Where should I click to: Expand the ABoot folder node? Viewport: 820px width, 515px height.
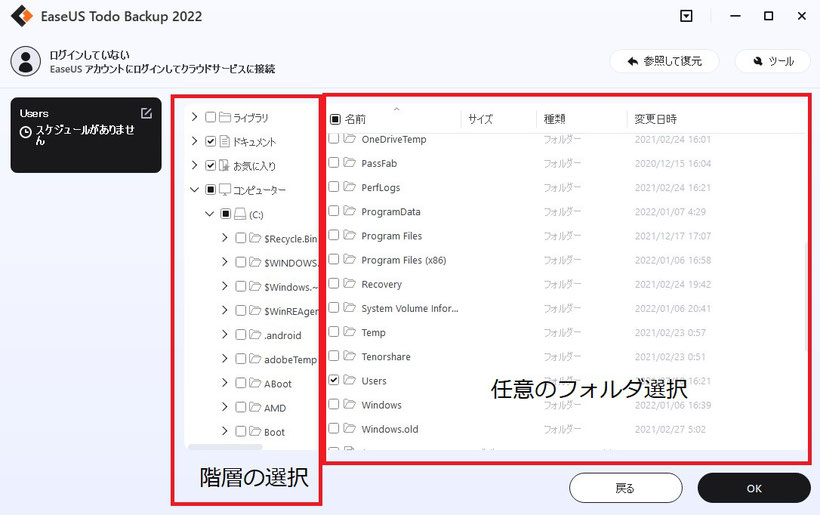point(225,383)
